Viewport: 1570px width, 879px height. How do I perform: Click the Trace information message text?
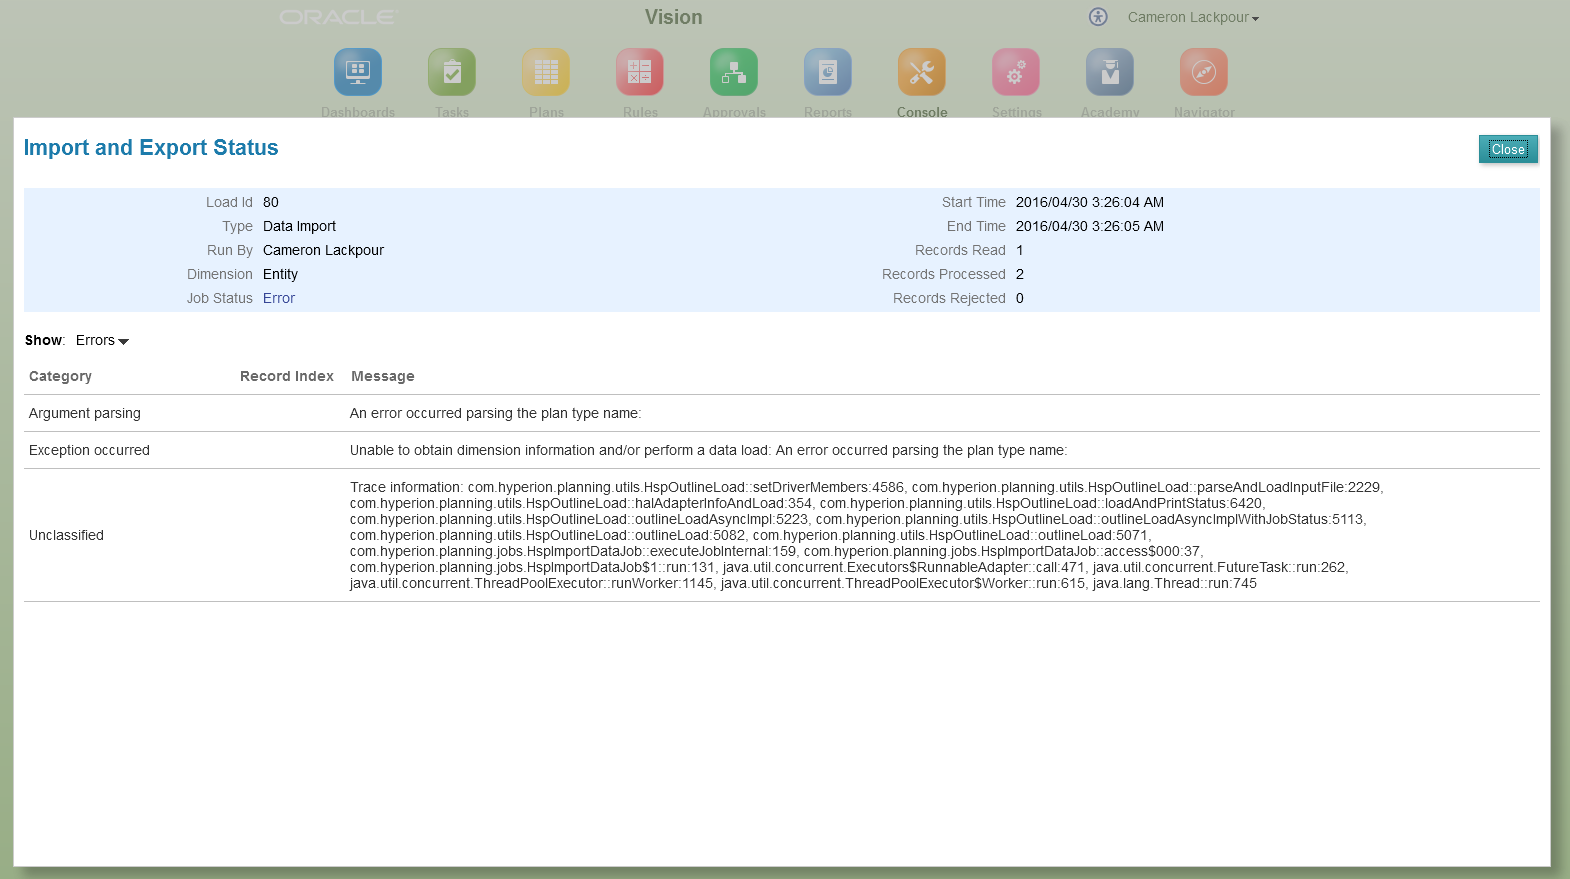[x=866, y=535]
